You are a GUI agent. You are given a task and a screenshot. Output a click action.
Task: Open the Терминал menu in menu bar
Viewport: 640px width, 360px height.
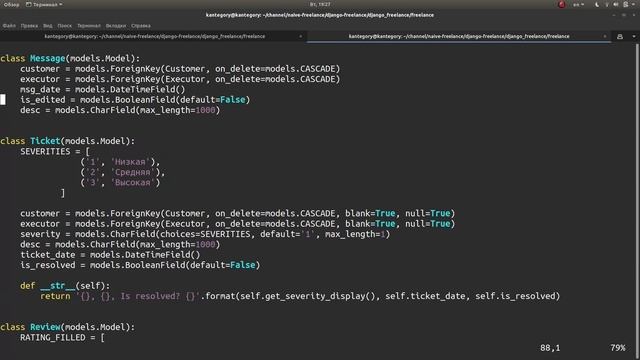point(89,26)
